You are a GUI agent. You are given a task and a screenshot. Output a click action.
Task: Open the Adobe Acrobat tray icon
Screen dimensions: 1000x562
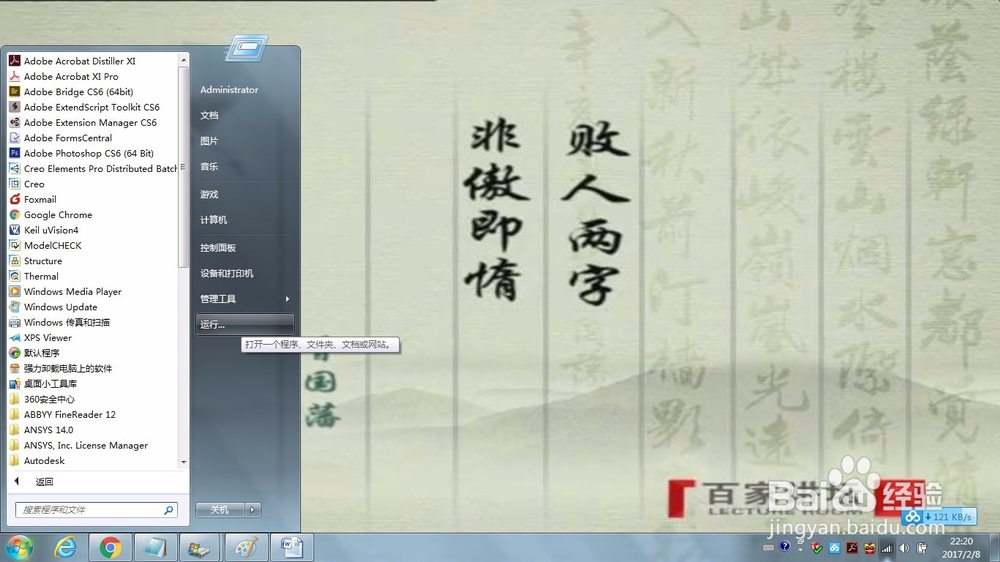852,547
